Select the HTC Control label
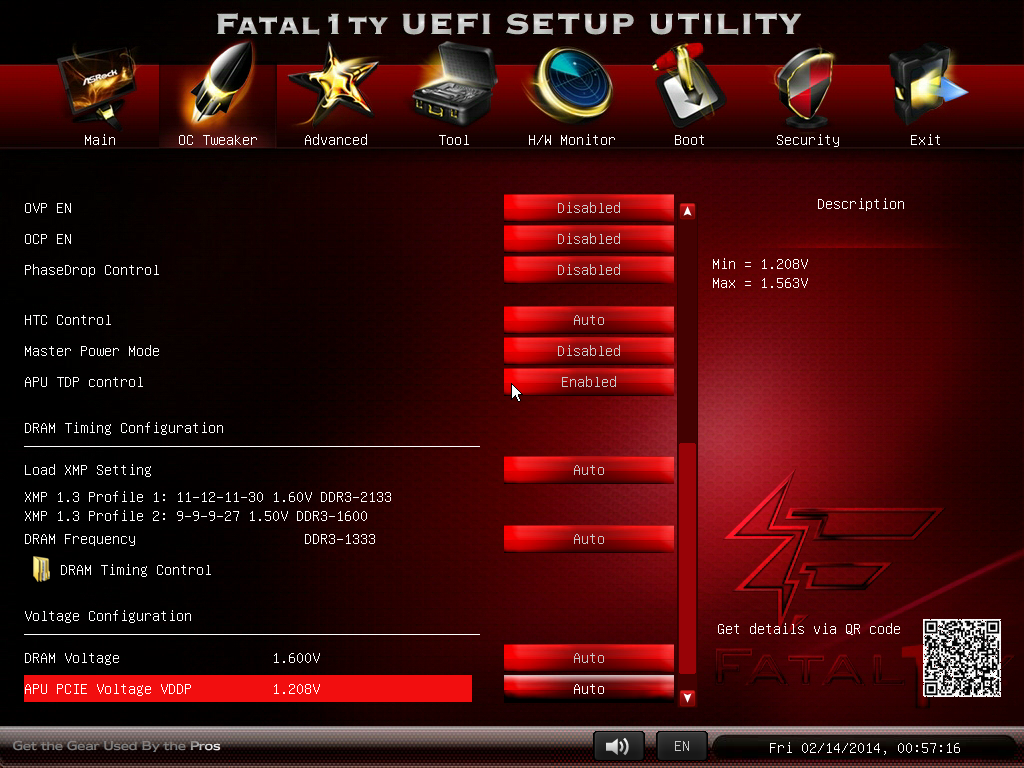Screen dimensions: 1024x768 (68, 320)
